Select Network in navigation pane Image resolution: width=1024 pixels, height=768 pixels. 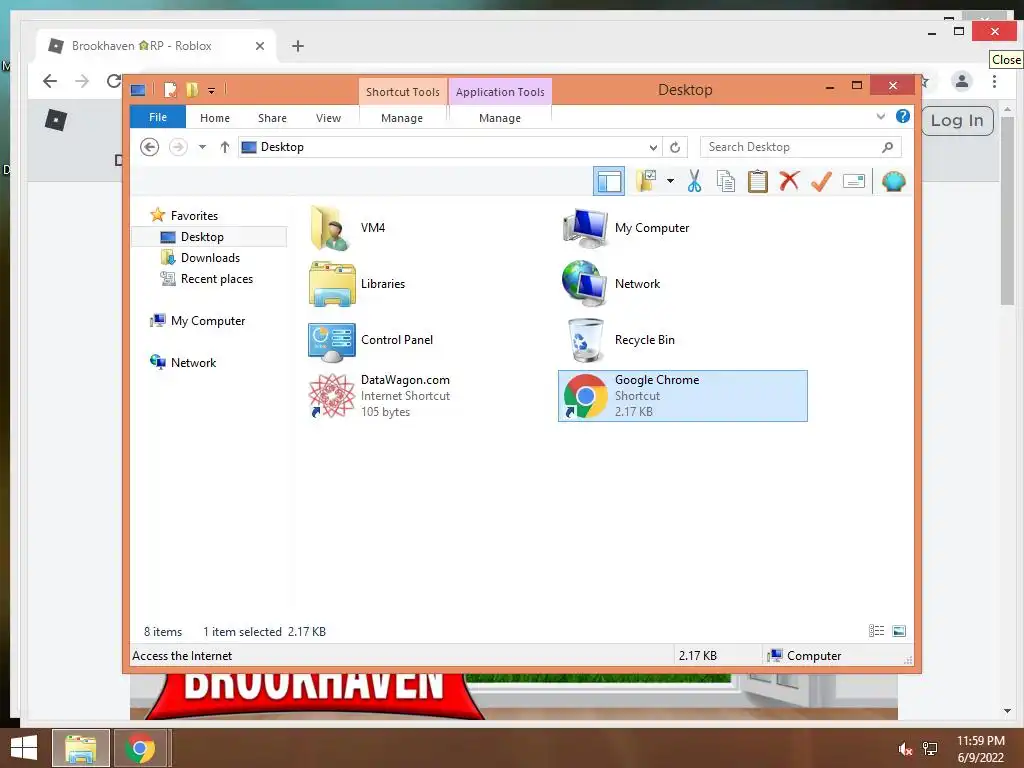pos(193,362)
